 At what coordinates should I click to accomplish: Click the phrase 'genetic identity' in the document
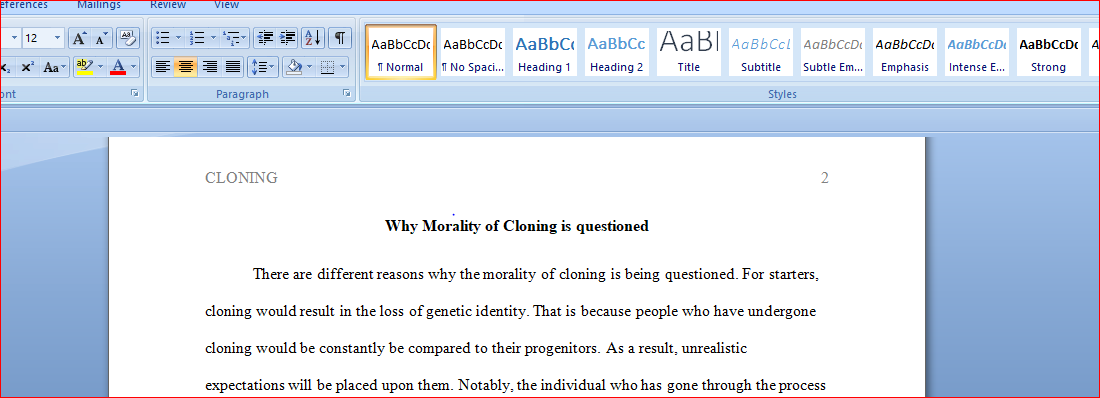(476, 311)
